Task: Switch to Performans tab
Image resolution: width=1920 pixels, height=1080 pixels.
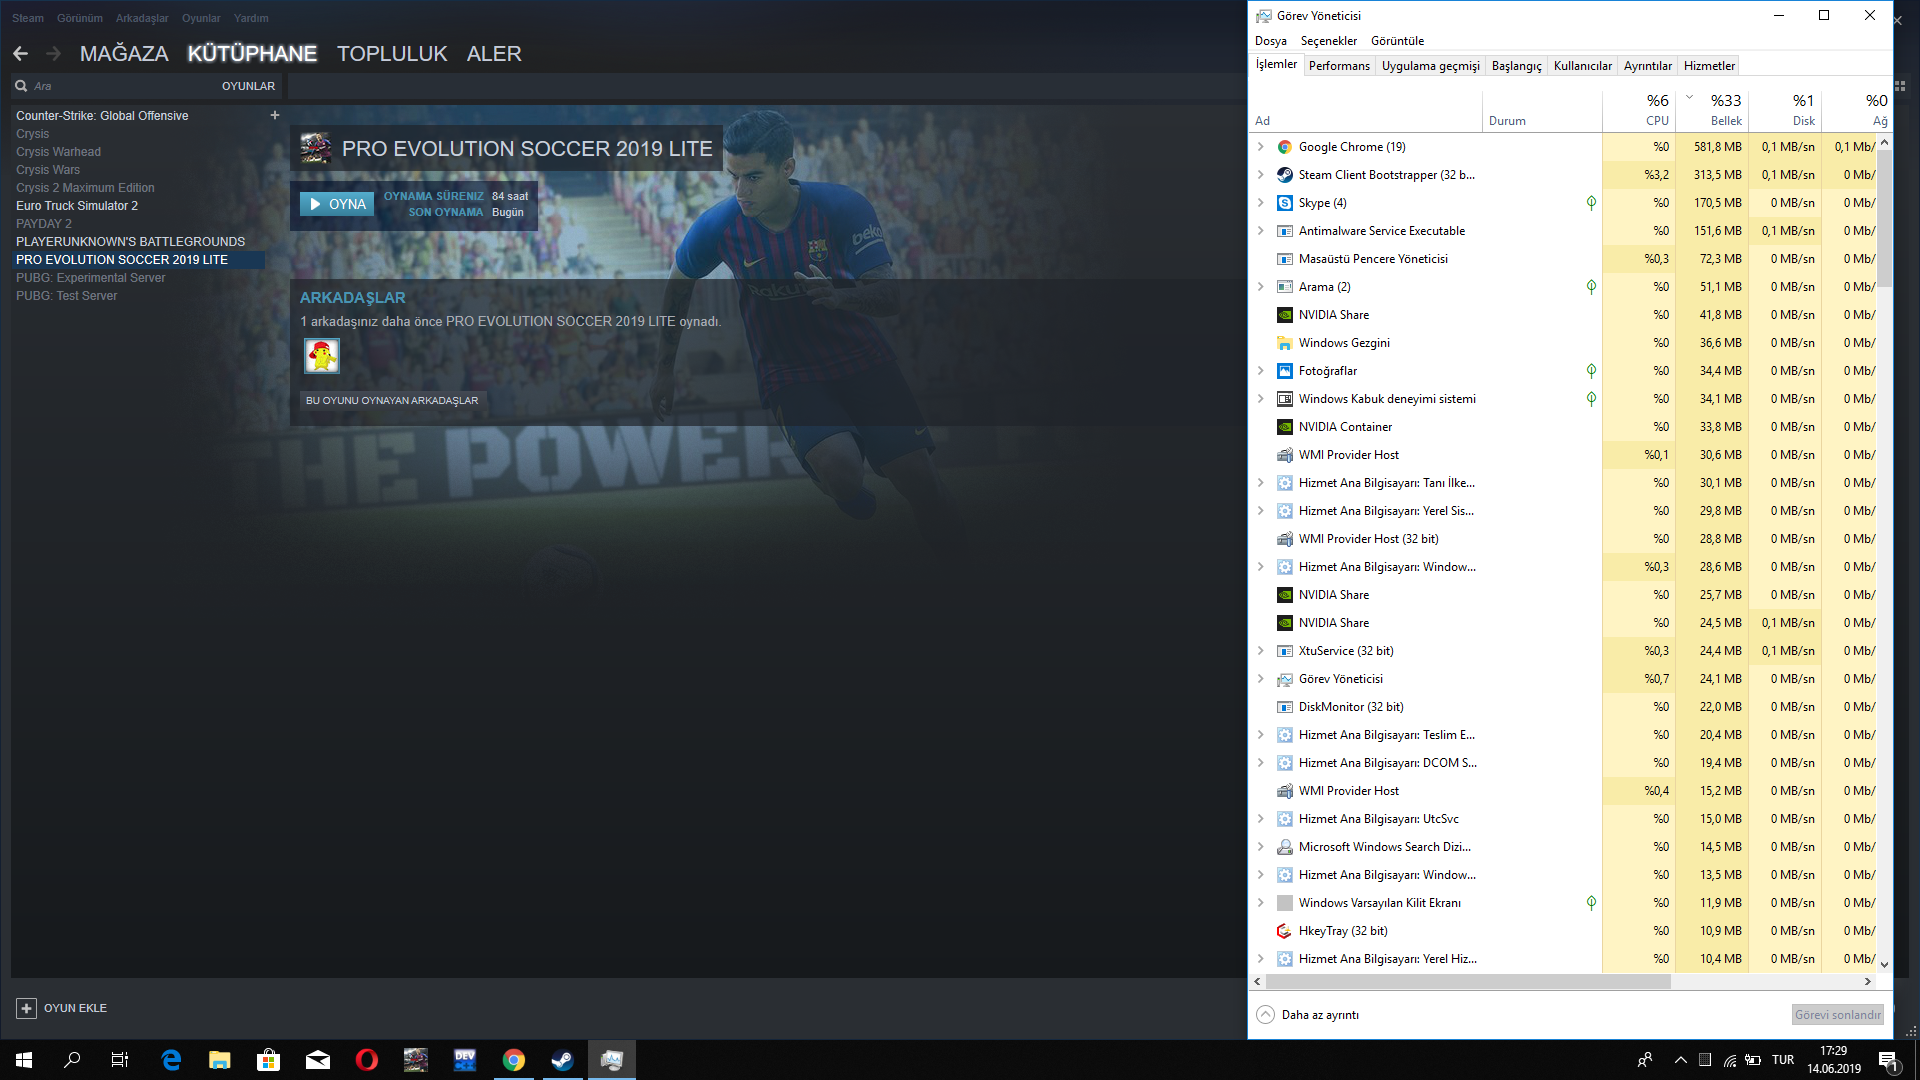Action: 1339,66
